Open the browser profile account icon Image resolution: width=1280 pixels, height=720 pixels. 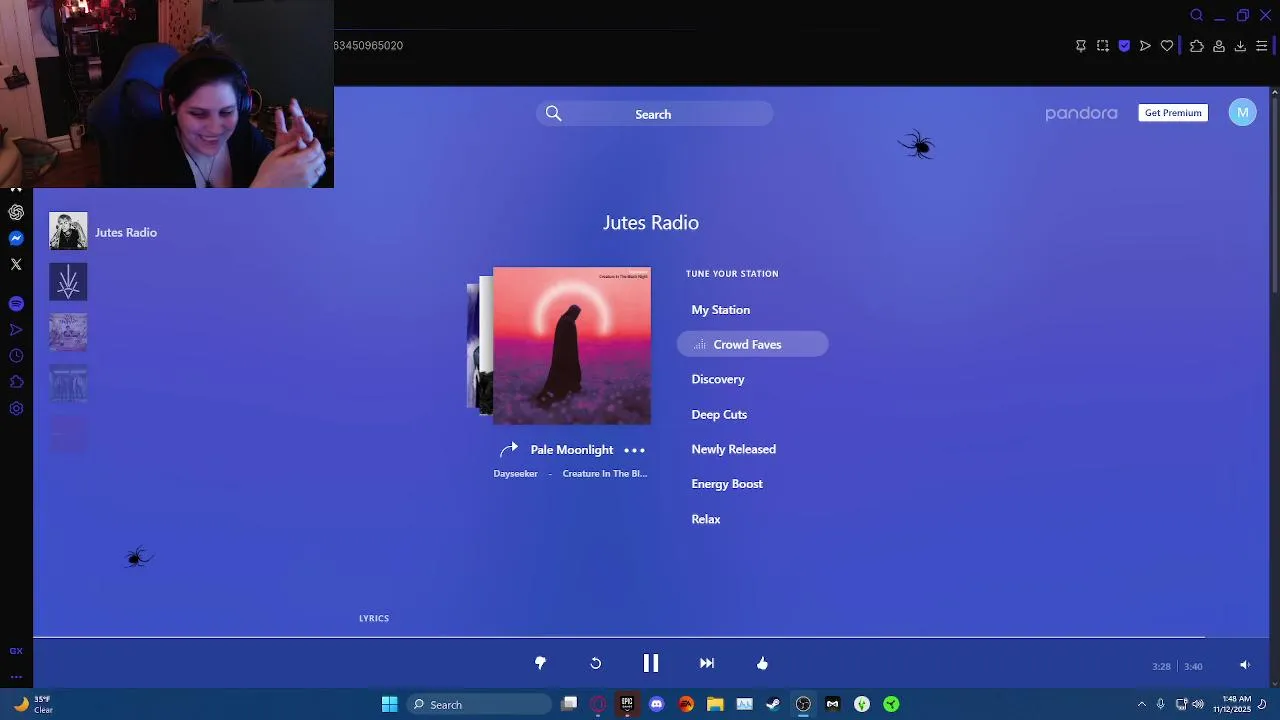tap(1219, 46)
